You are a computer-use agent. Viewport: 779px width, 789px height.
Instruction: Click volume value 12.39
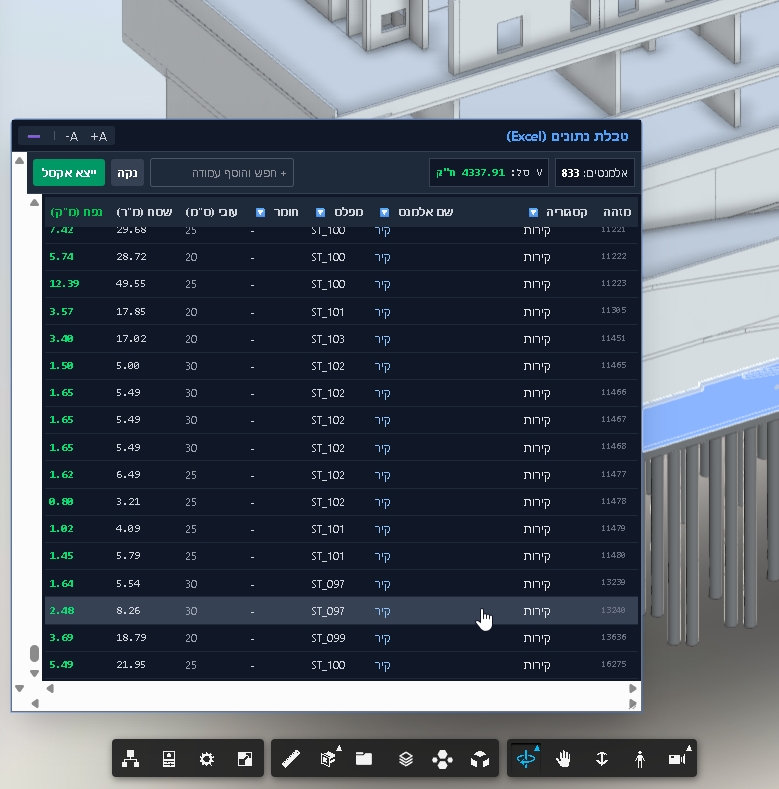(x=64, y=283)
